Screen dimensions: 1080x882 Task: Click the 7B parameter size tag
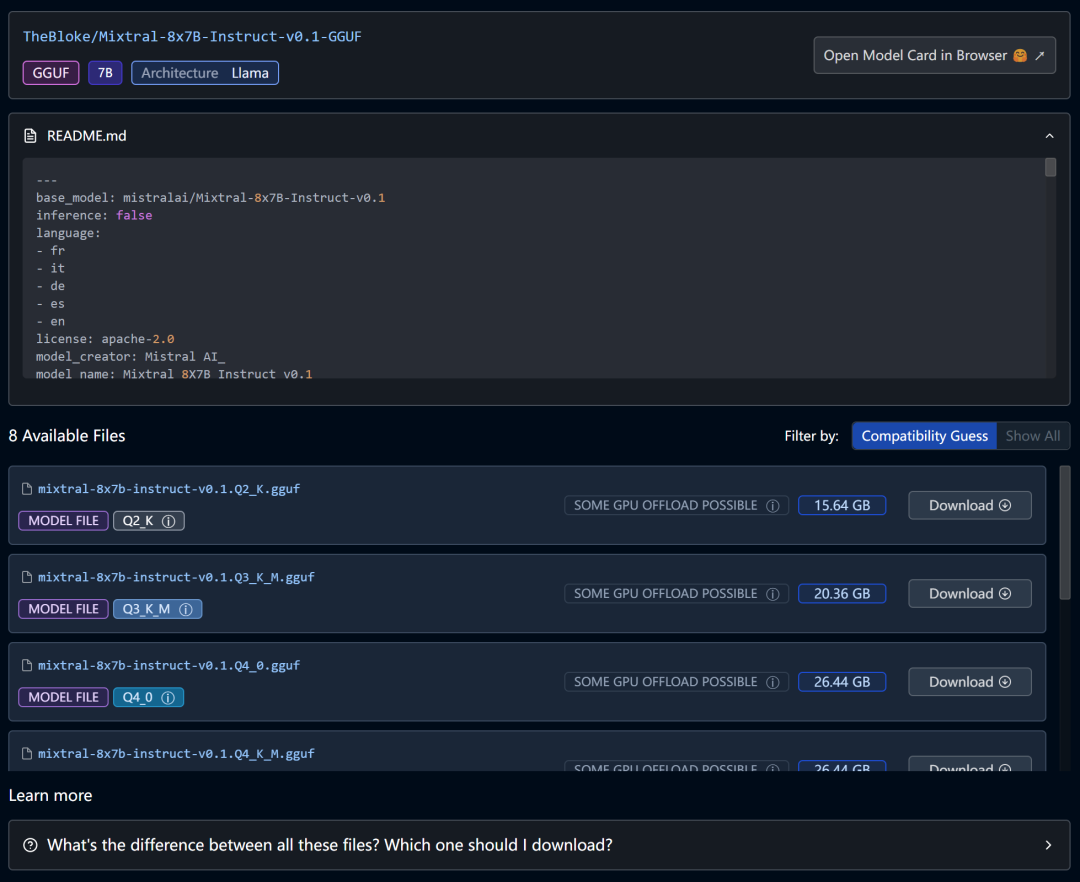(105, 73)
